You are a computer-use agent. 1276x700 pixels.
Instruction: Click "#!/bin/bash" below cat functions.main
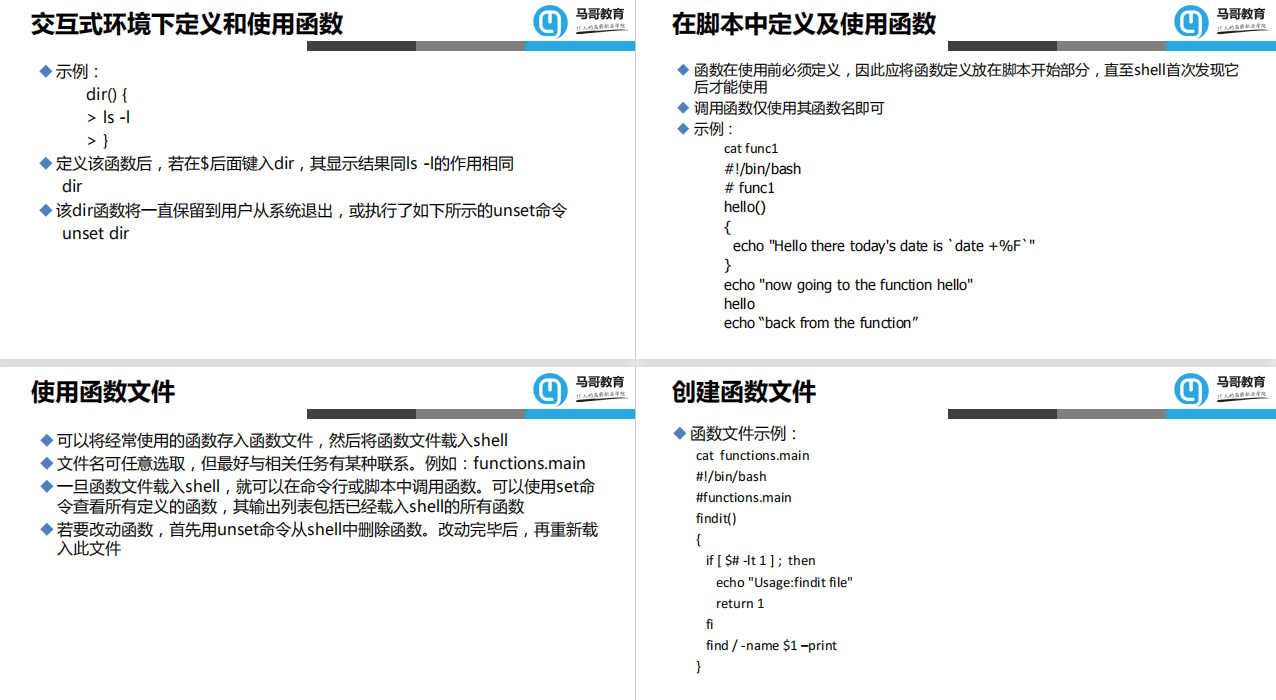point(732,476)
